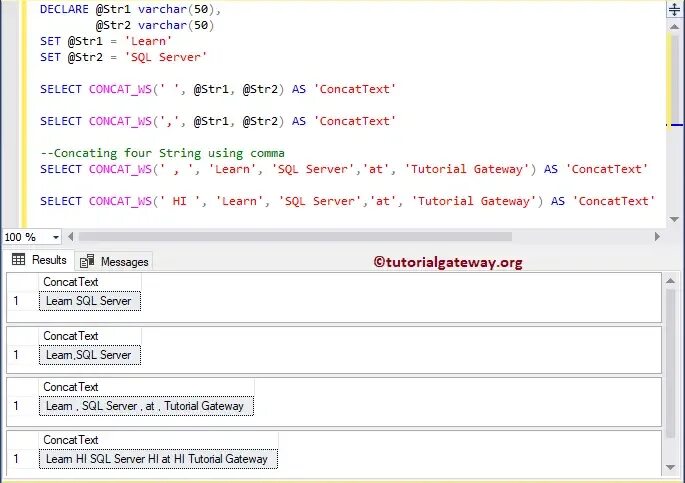Switch to the Results tab
The image size is (685, 483).
click(39, 260)
